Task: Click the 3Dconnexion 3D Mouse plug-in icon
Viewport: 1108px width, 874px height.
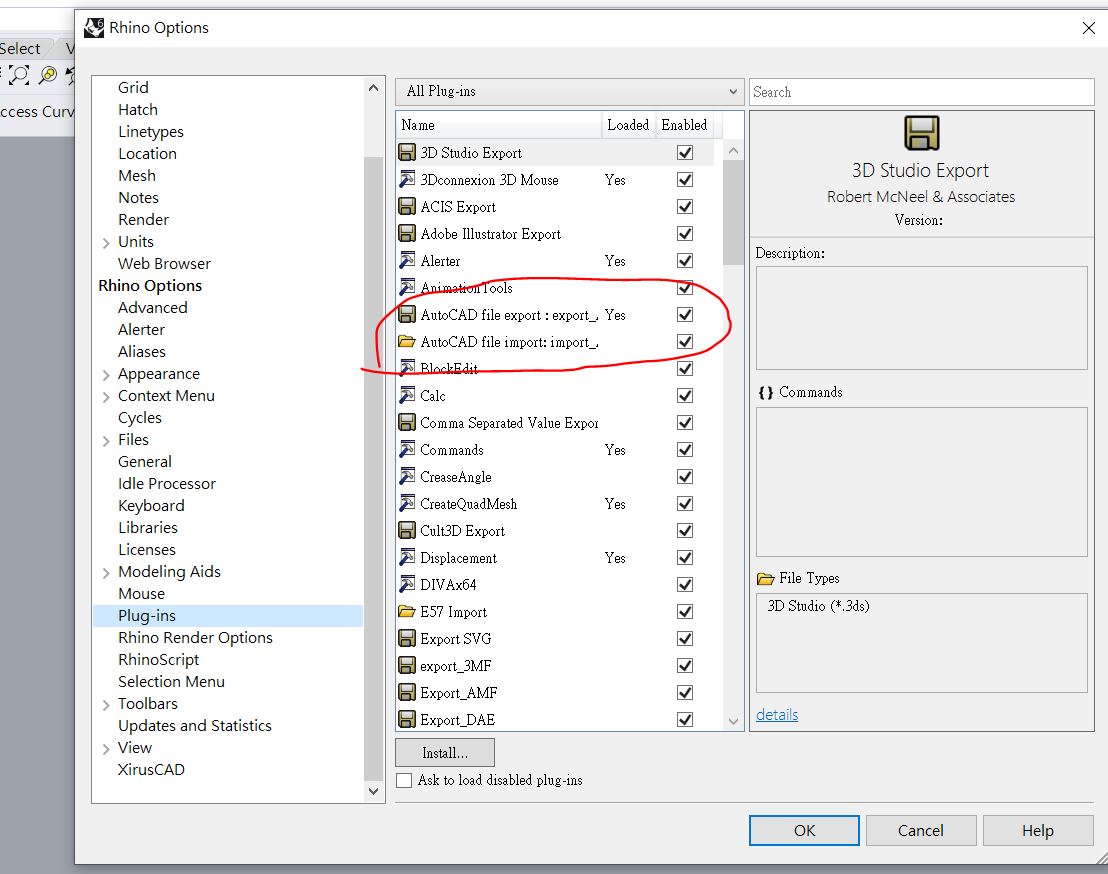Action: click(407, 179)
